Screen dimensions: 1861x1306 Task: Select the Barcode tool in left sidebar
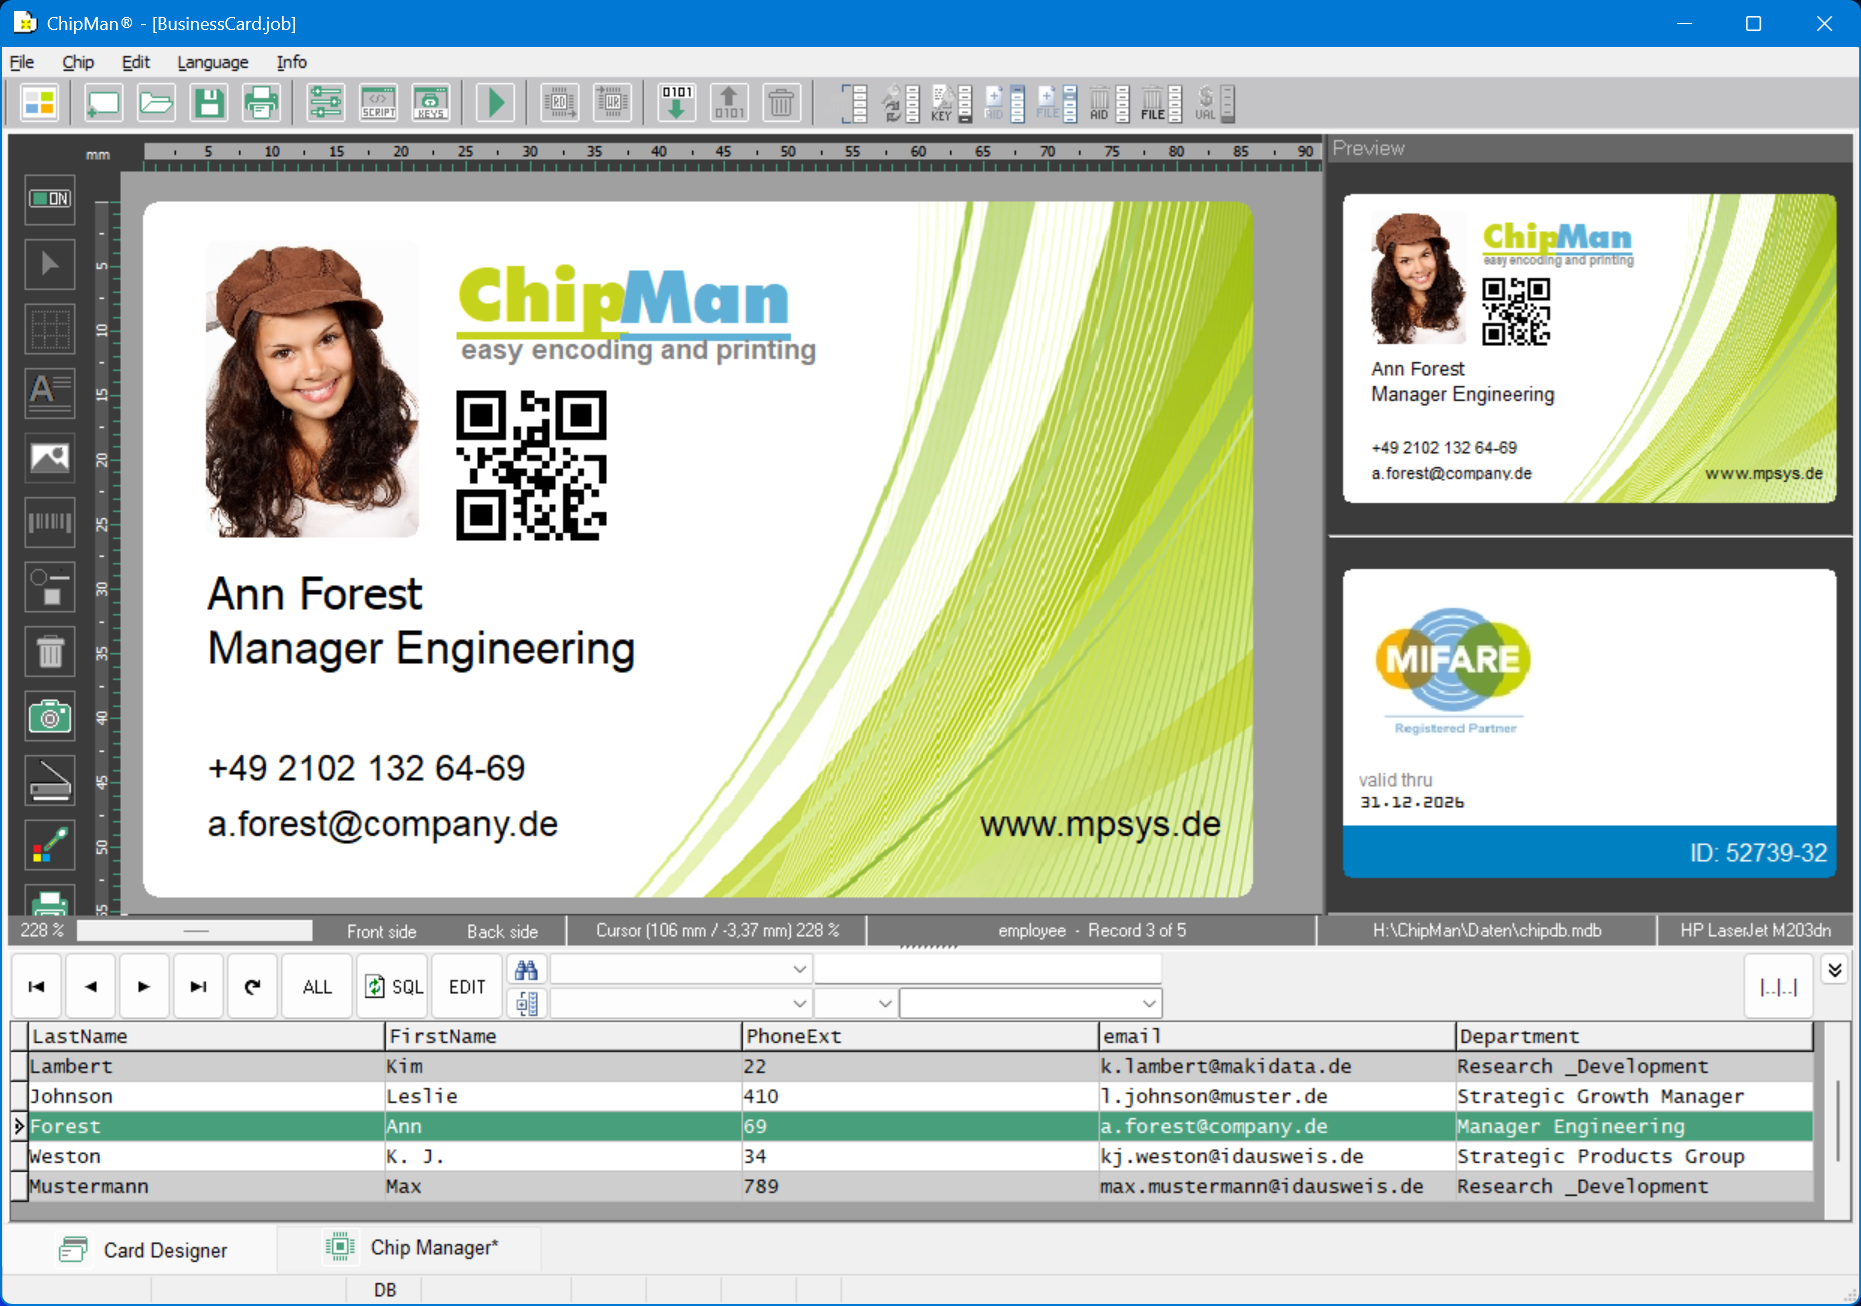49,522
